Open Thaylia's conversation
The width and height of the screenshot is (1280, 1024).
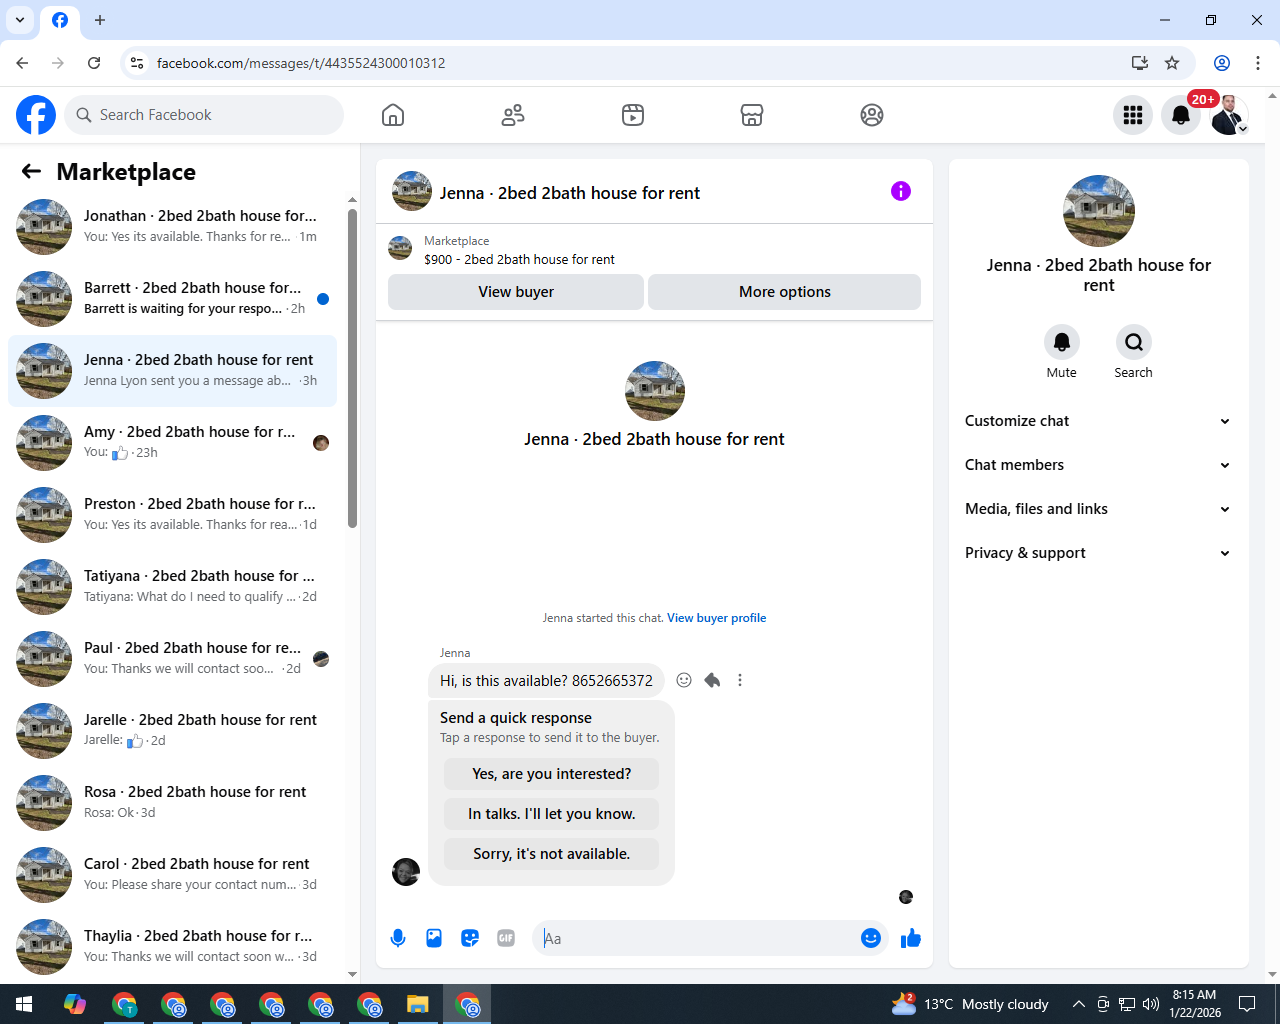click(172, 947)
